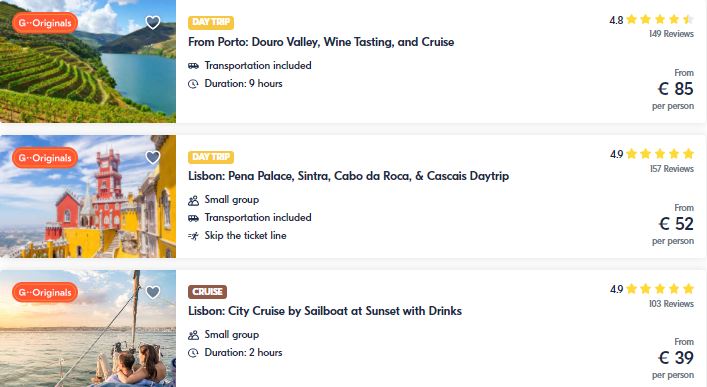Screen dimensions: 707x387
Task: Toggle wishlist heart on Sailboat Sunset cruise
Action: point(153,292)
